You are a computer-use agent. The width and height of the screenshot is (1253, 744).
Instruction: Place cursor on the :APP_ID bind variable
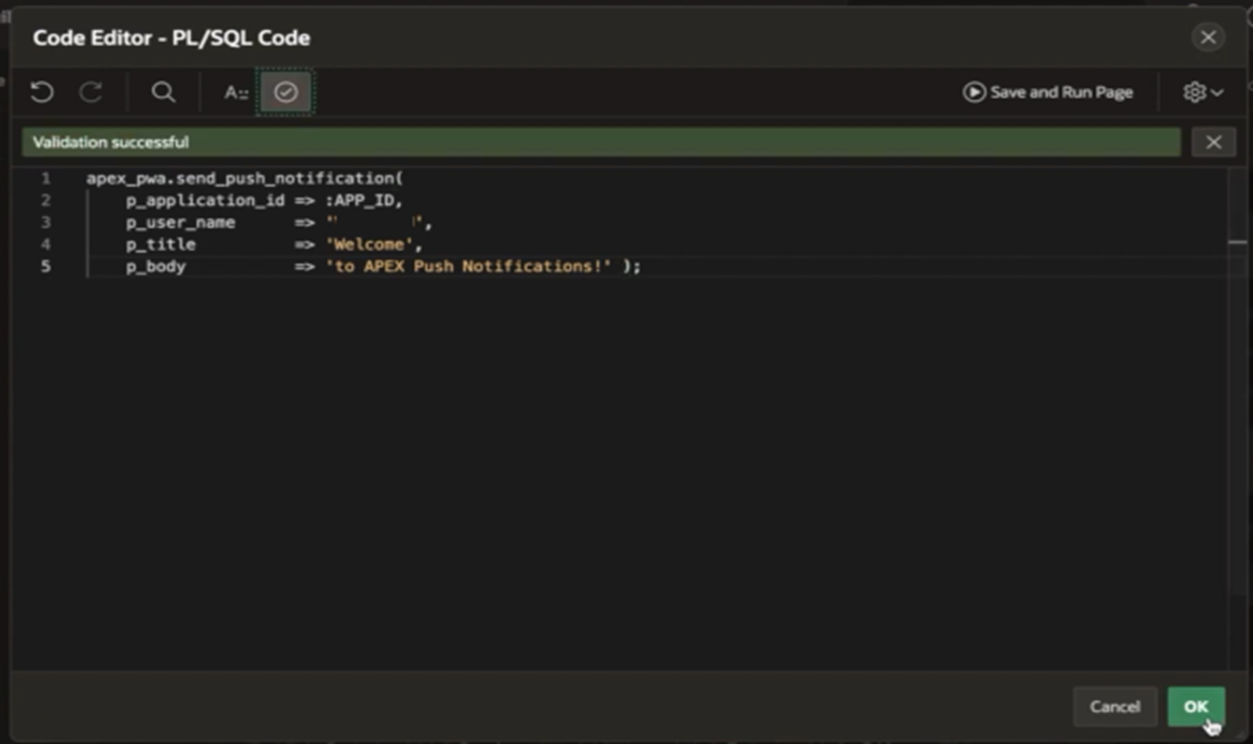[363, 200]
